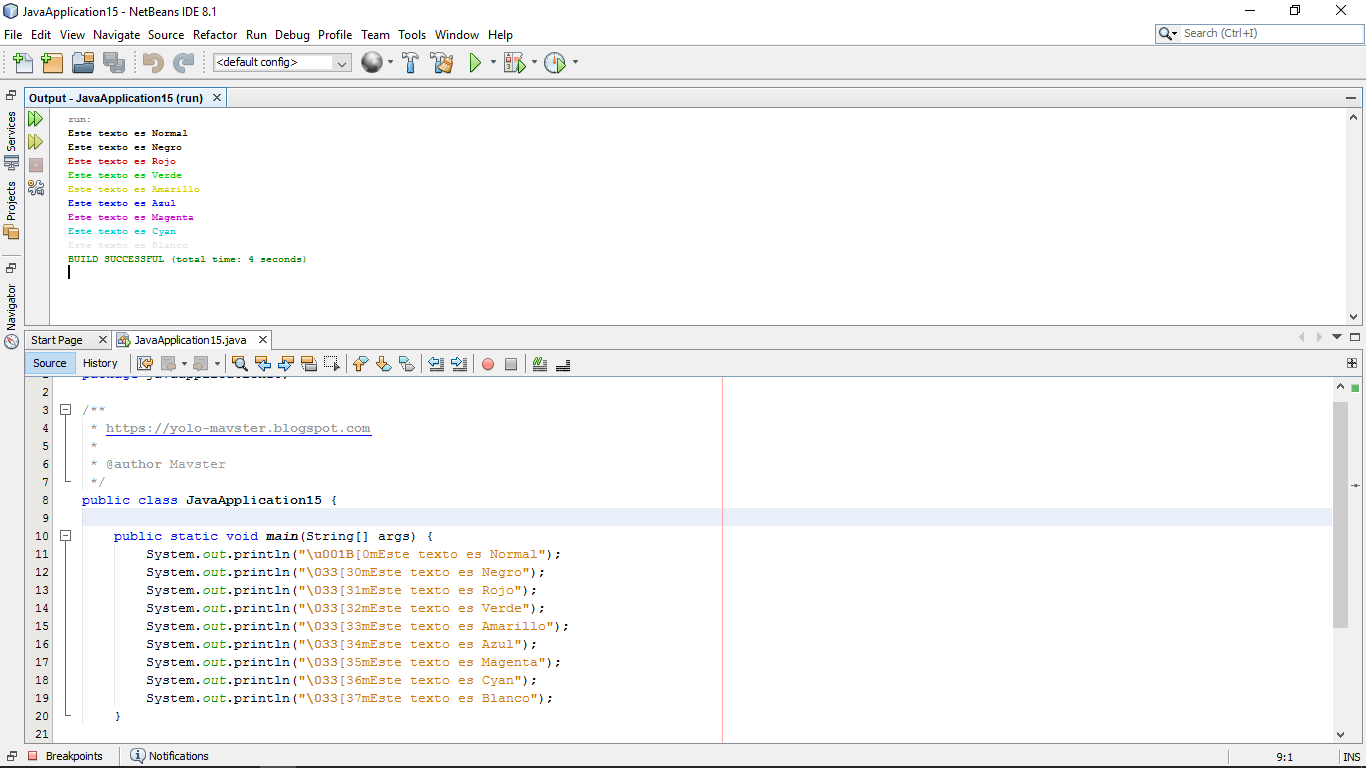
Task: Click inside the Search Ctrl+I field
Action: tap(1260, 32)
